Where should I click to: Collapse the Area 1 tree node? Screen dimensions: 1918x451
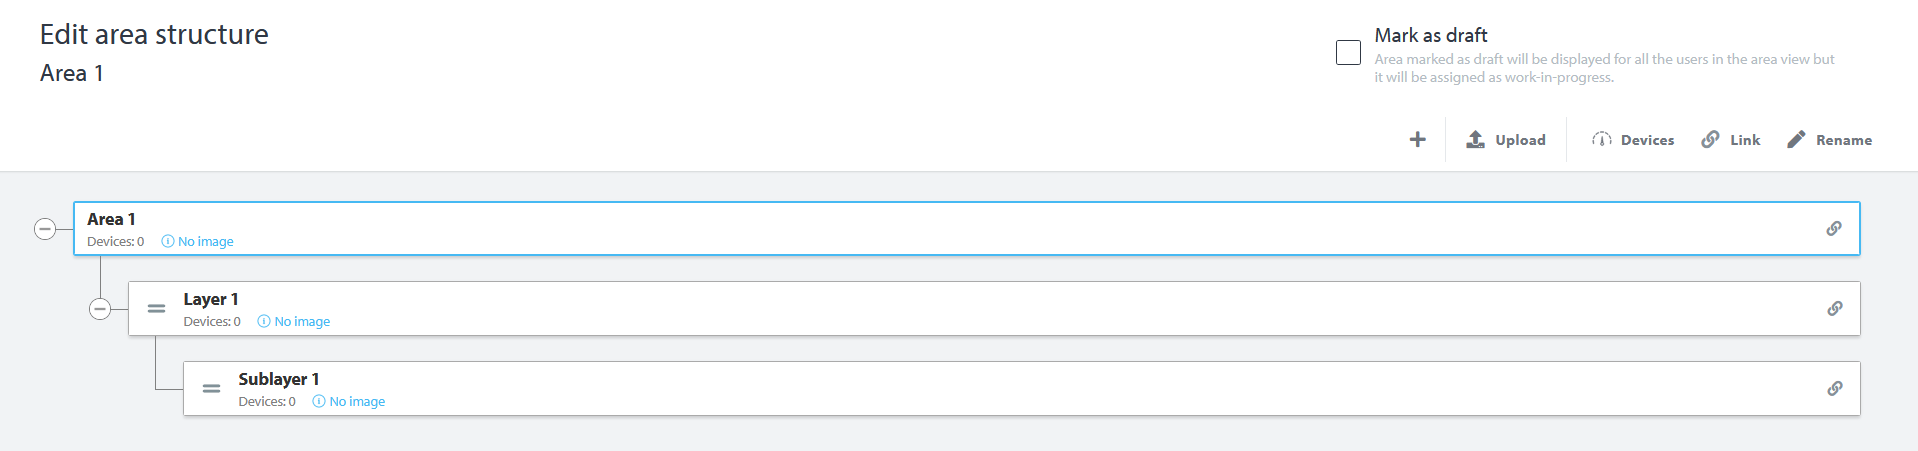click(45, 229)
